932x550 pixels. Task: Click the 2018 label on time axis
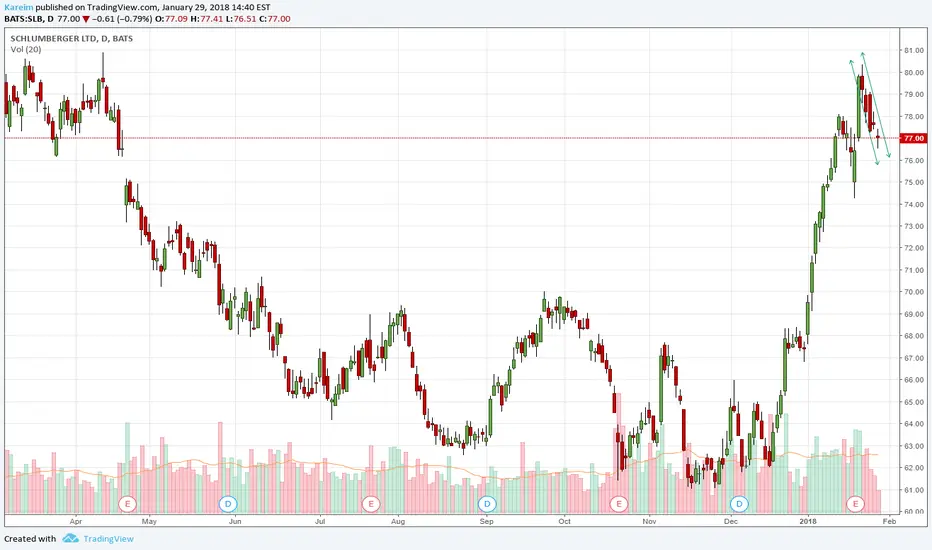pos(808,521)
